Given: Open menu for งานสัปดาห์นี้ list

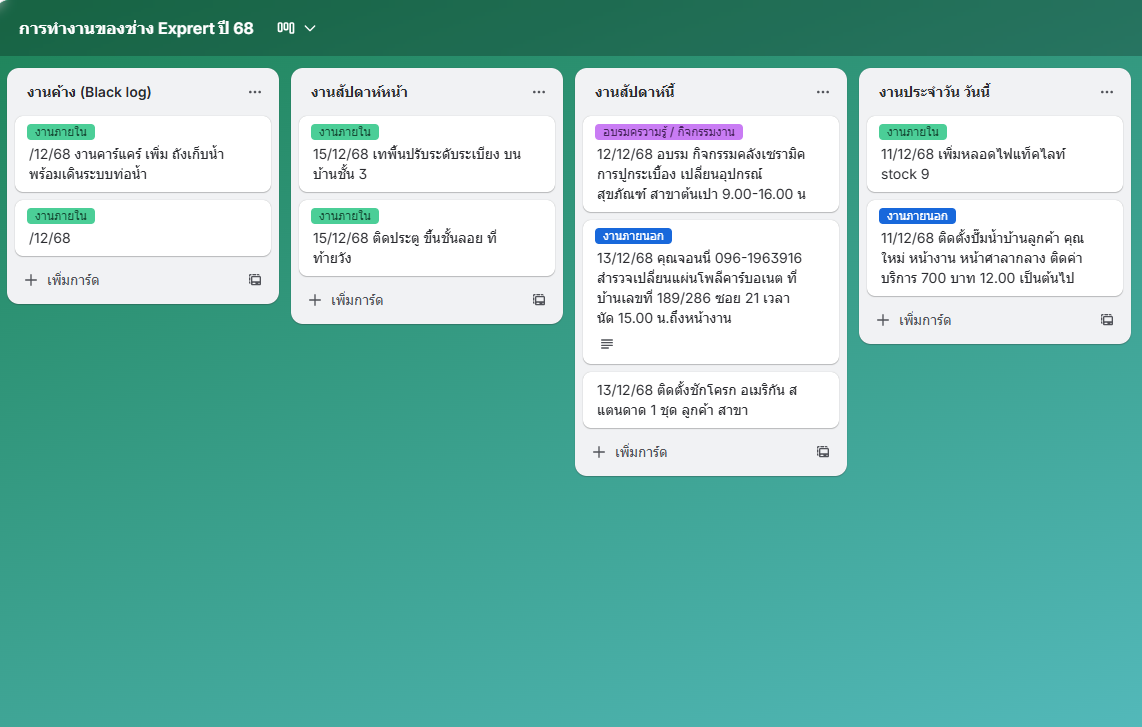Looking at the screenshot, I should point(823,92).
